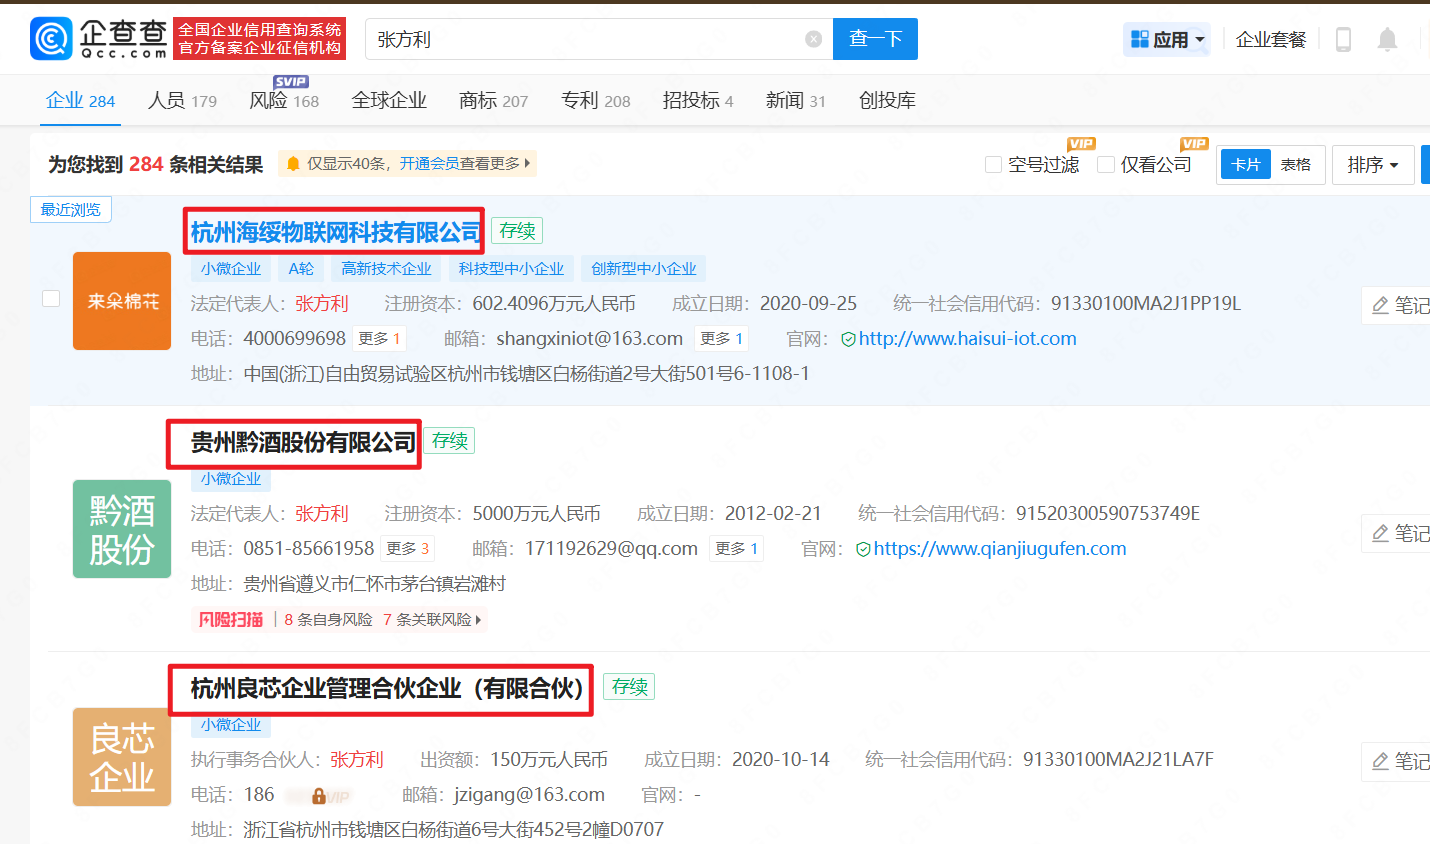Tick the checkbox beside 杭州海绥物联网科技有限公司

51,299
